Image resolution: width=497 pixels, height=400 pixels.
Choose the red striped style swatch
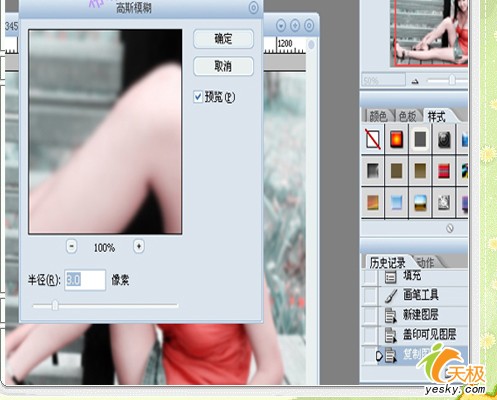tap(444, 171)
